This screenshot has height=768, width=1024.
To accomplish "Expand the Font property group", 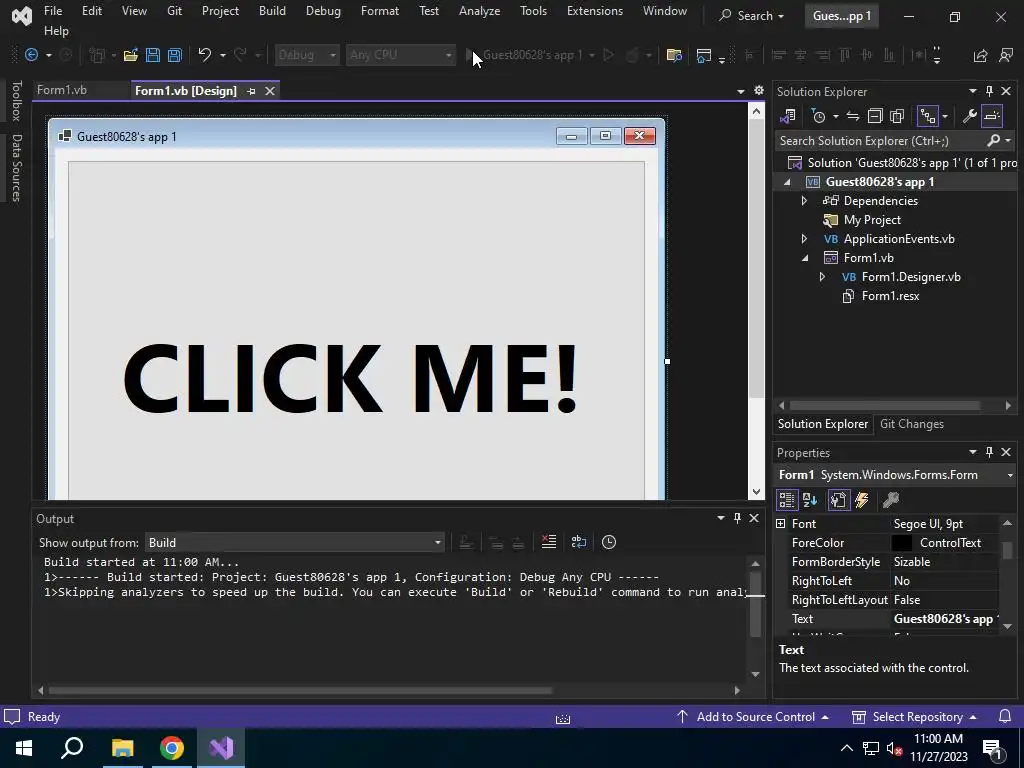I will click(x=780, y=524).
